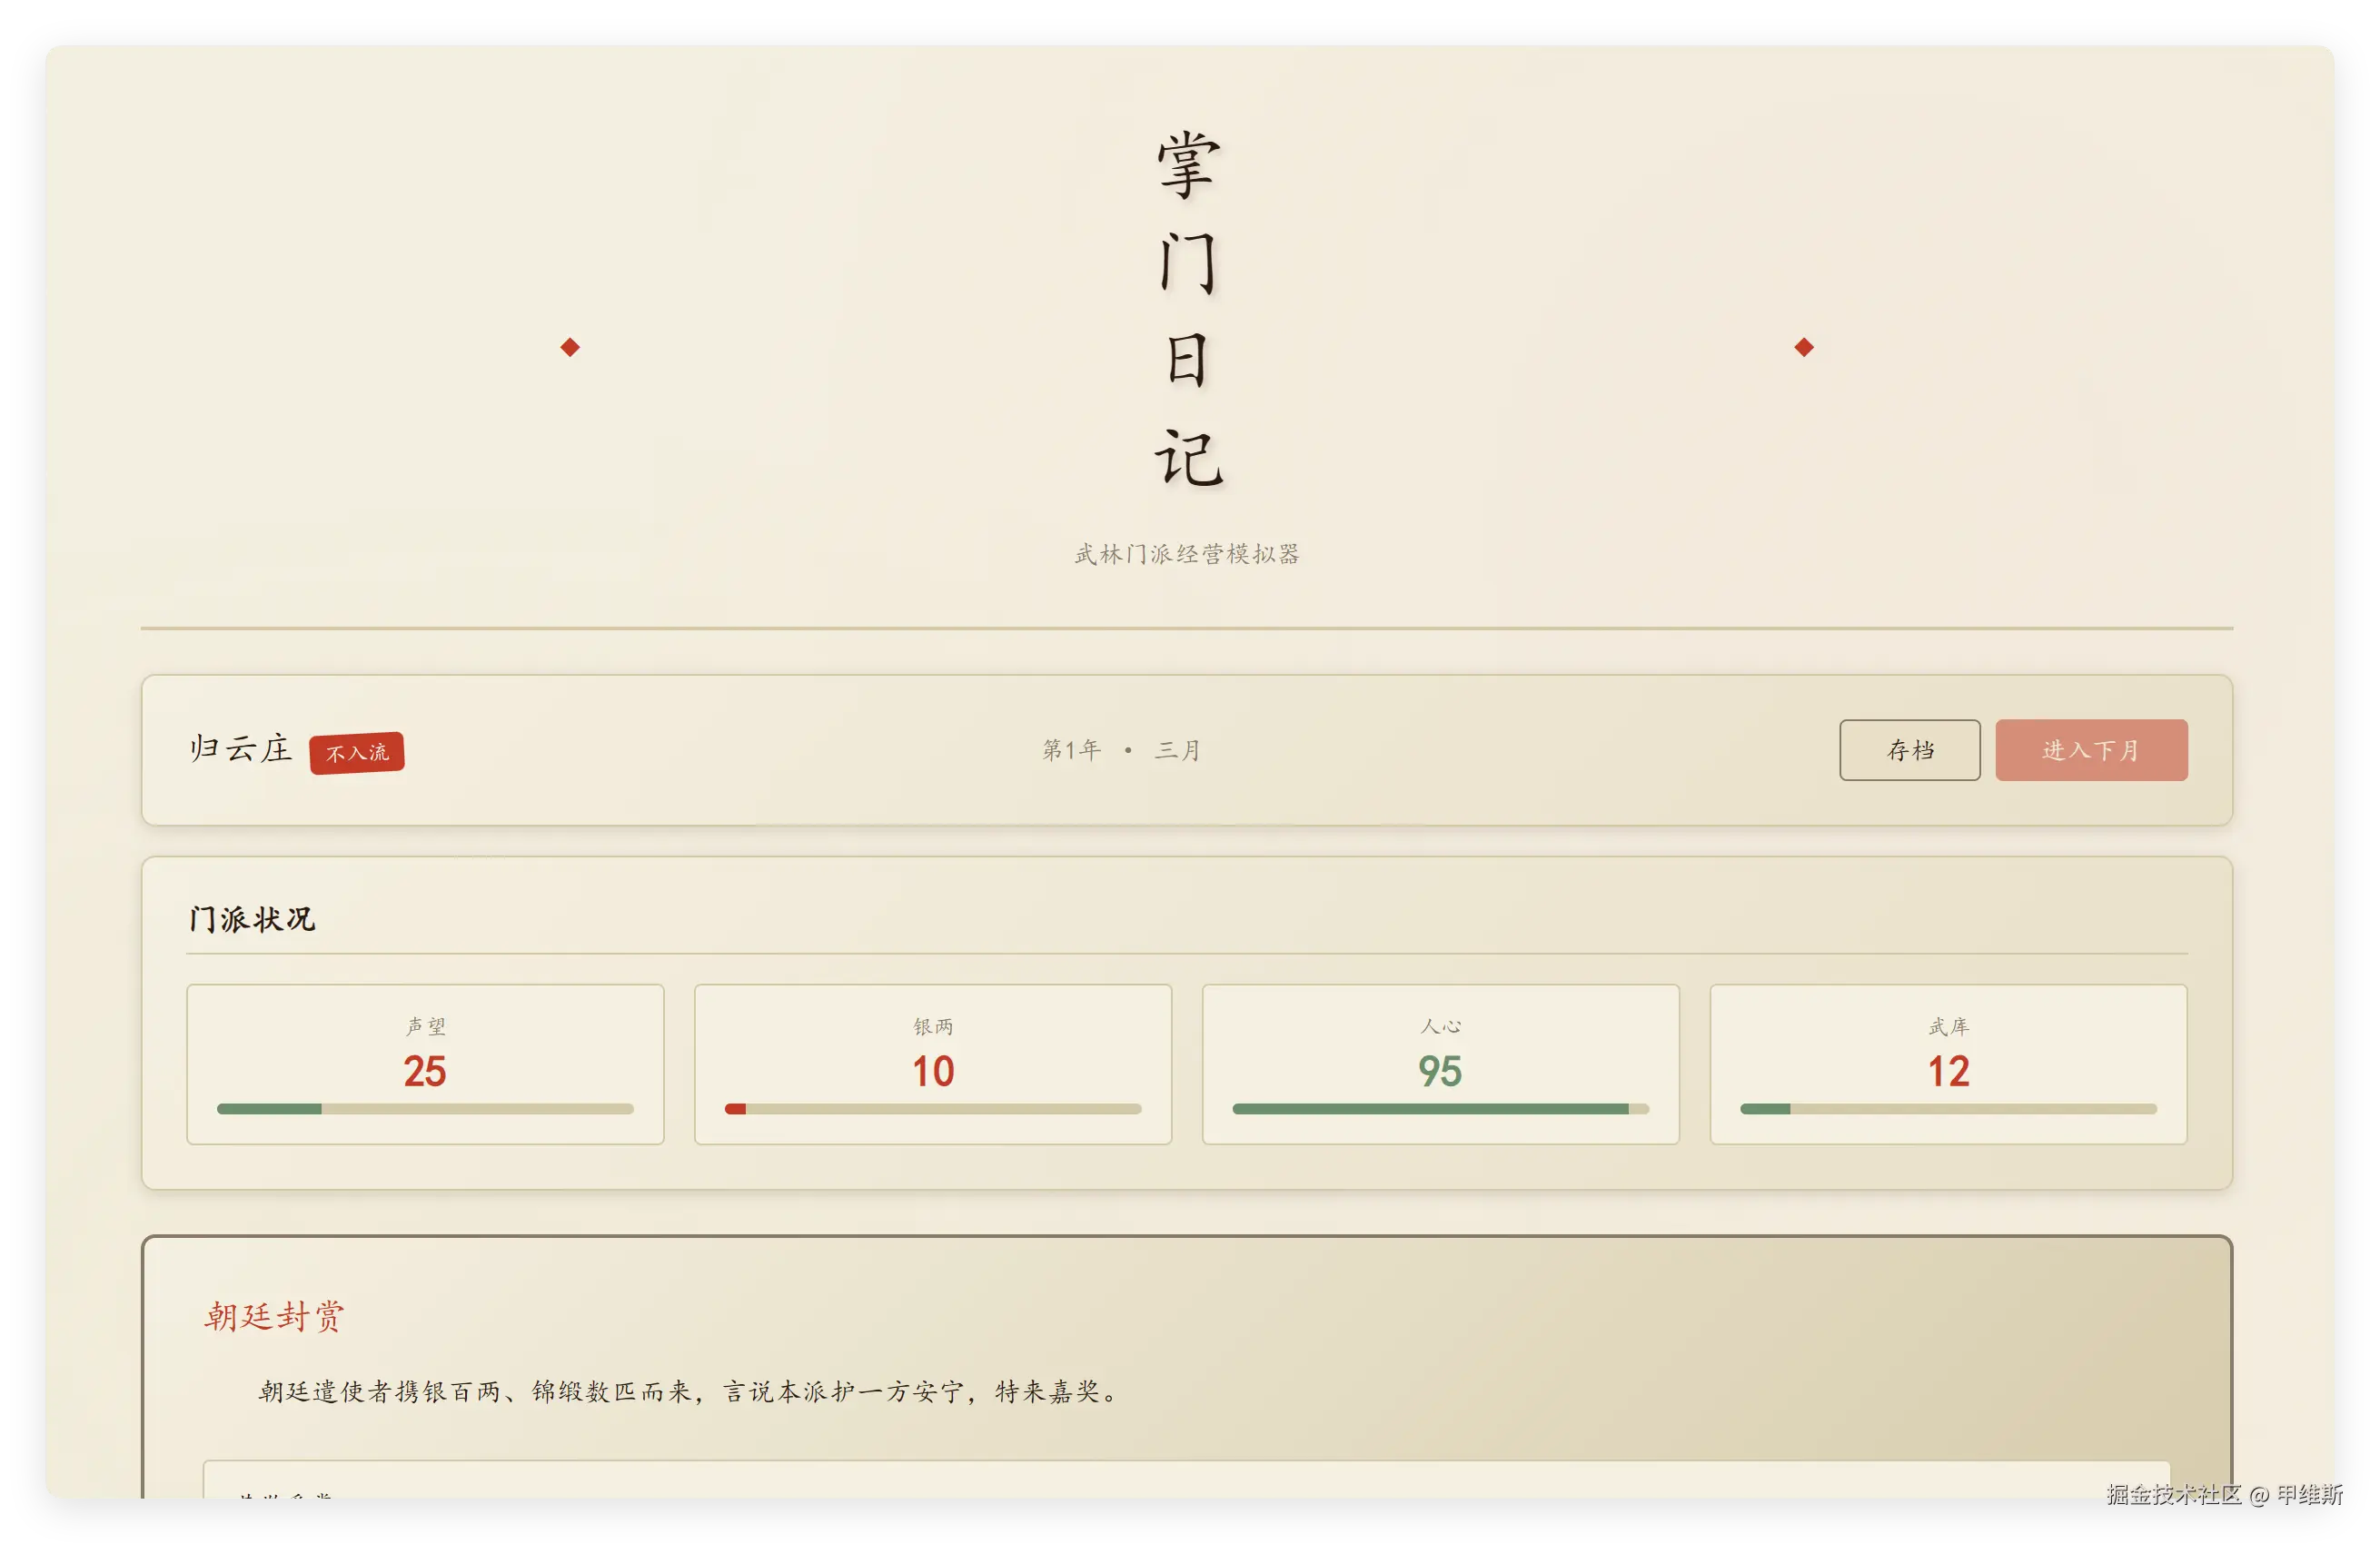Click the 朝廷封赏 event title
This screenshot has height=1544, width=2380.
(274, 1316)
